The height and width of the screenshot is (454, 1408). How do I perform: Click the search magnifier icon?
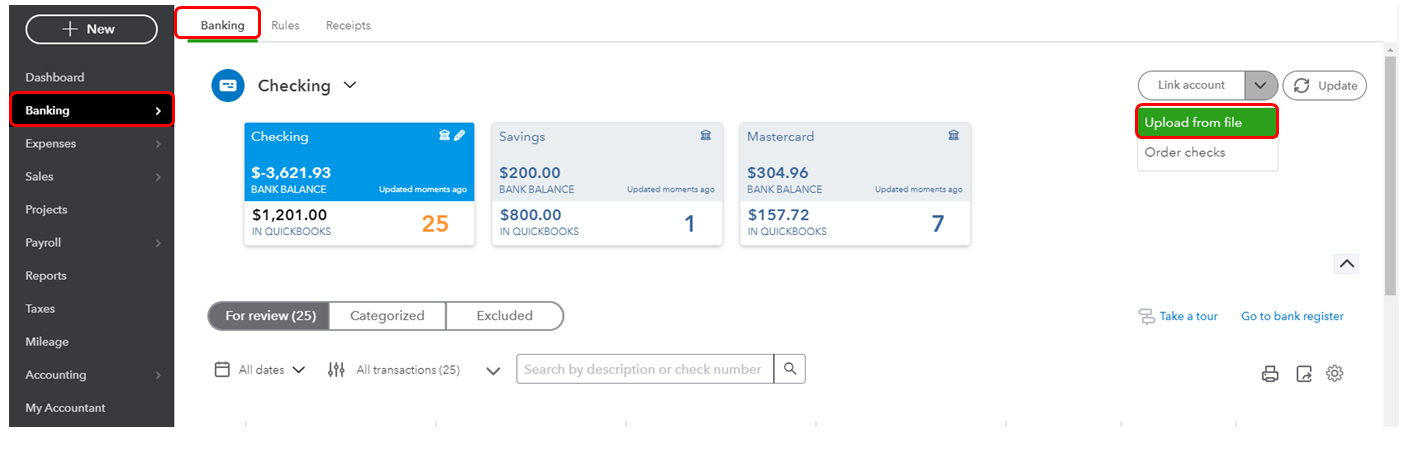coord(790,369)
